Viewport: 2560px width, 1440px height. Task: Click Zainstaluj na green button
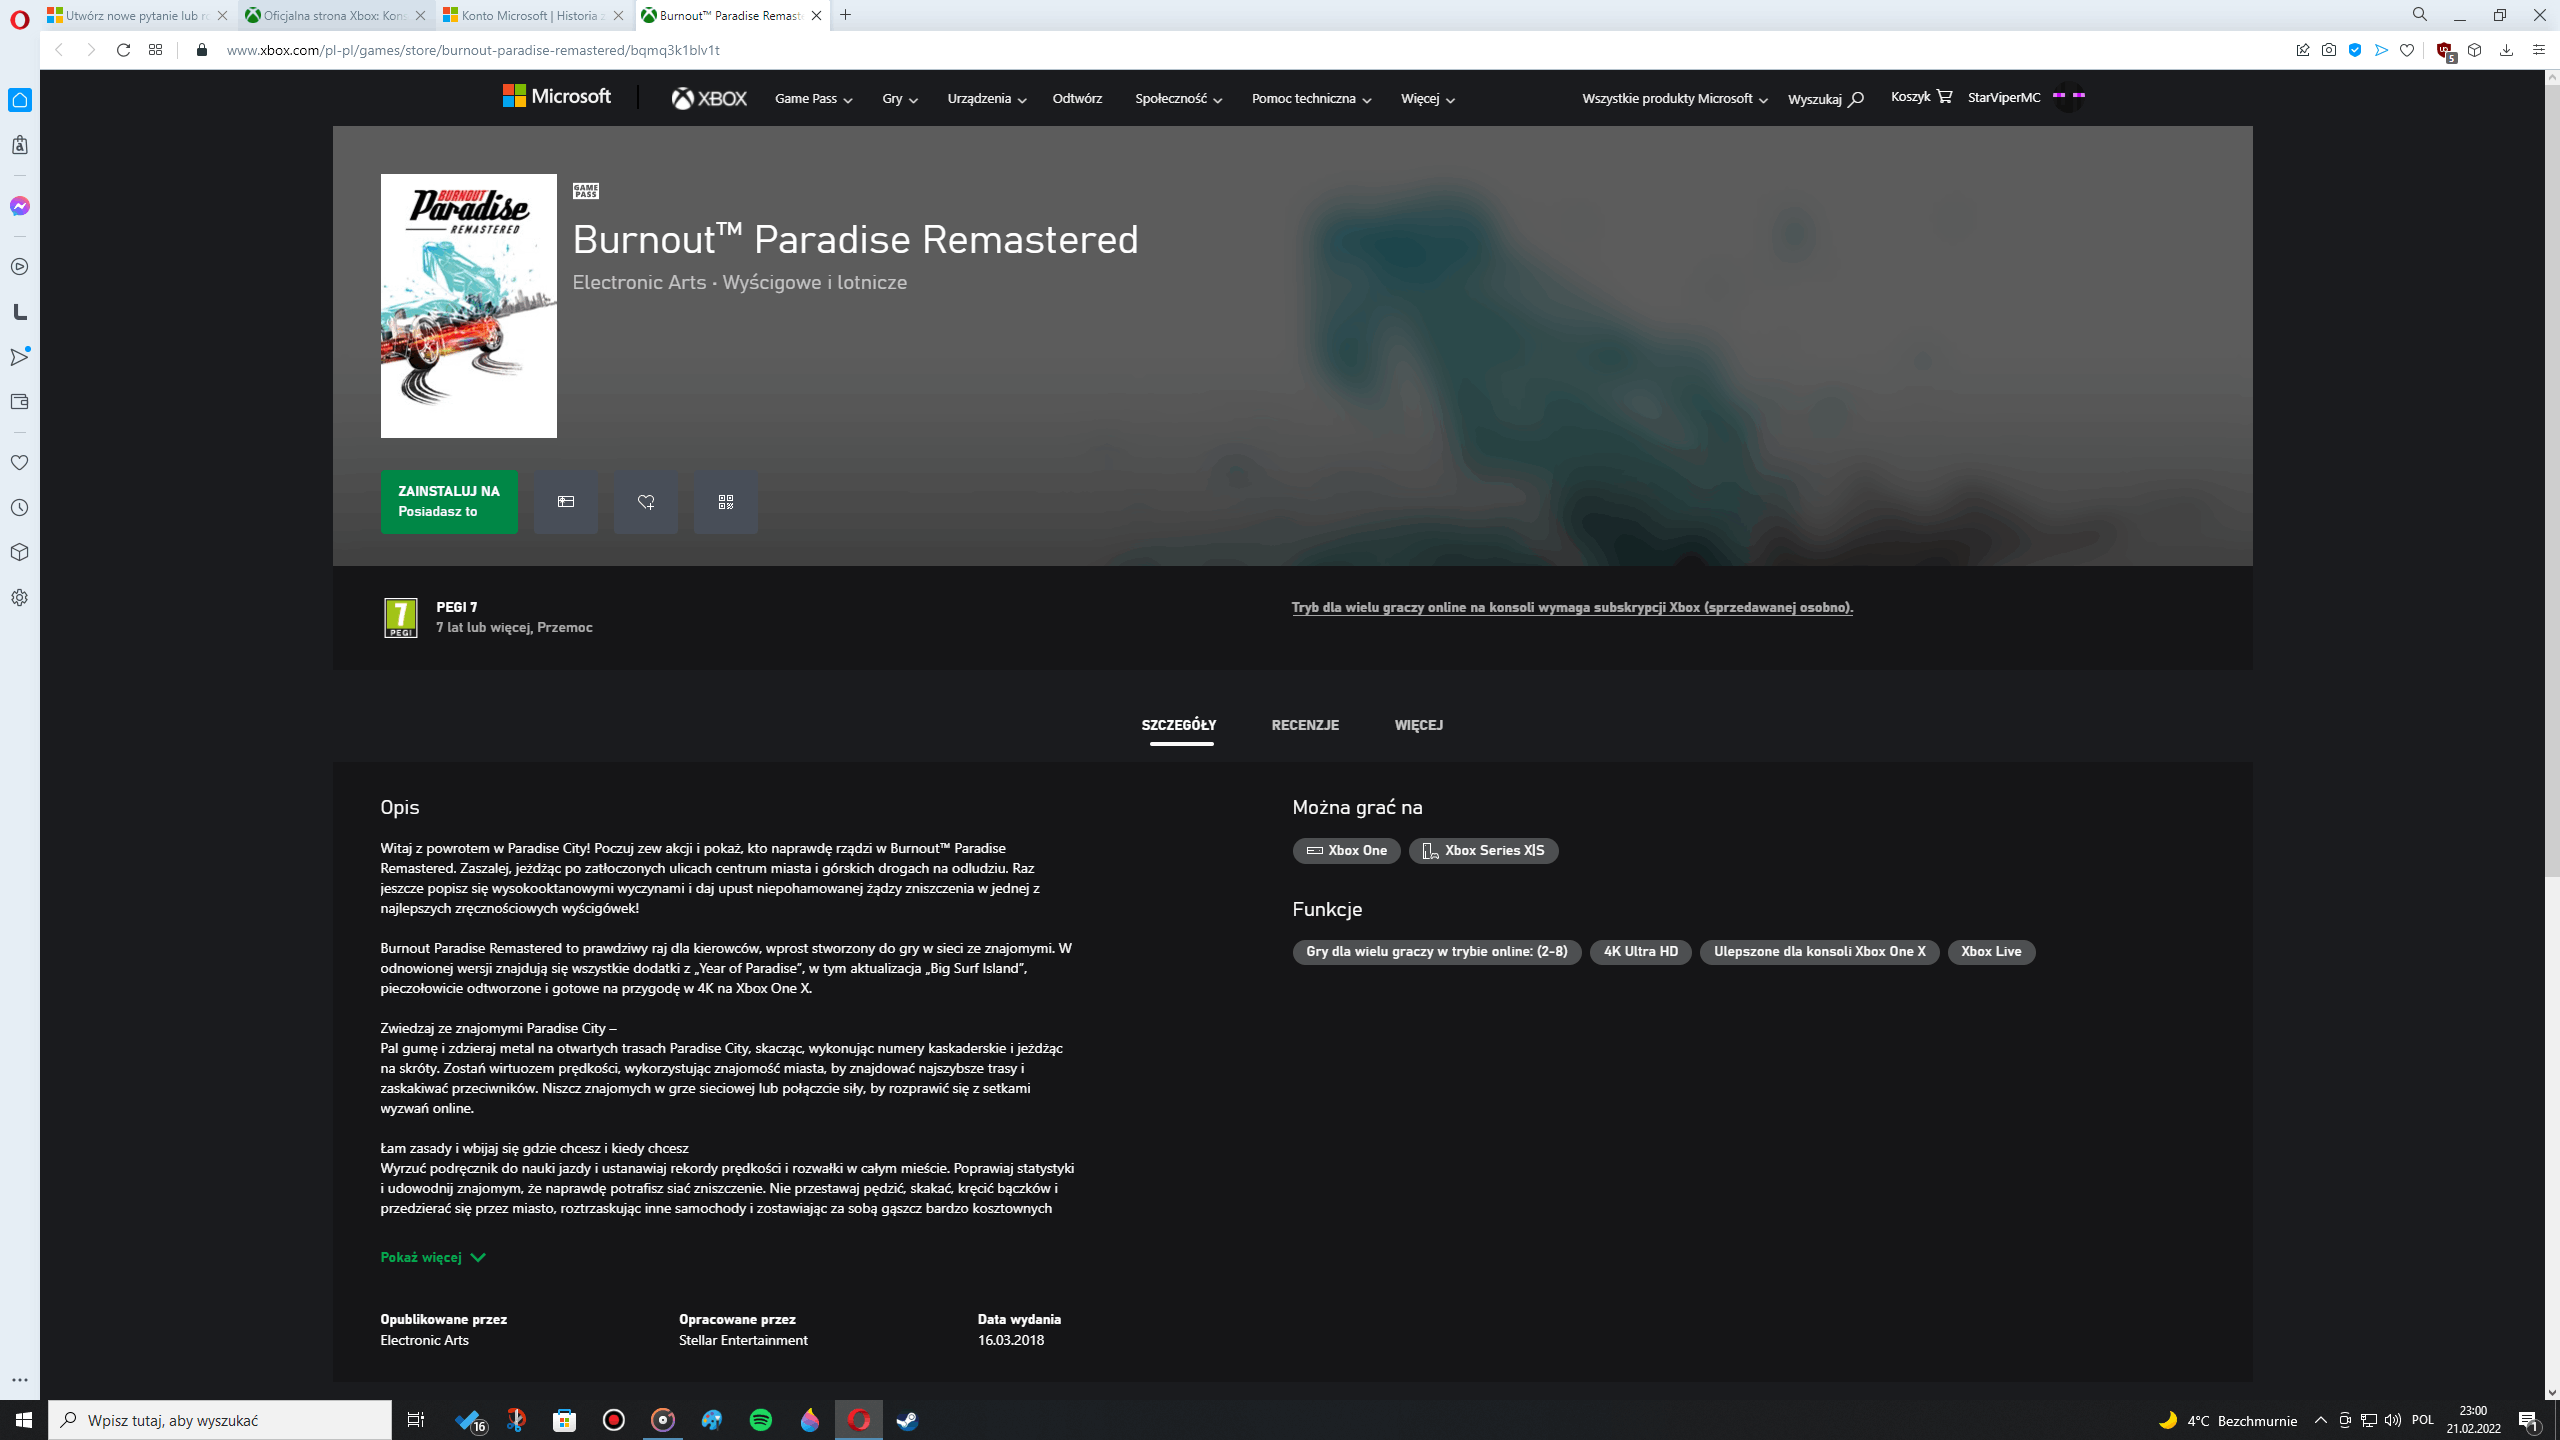tap(449, 502)
